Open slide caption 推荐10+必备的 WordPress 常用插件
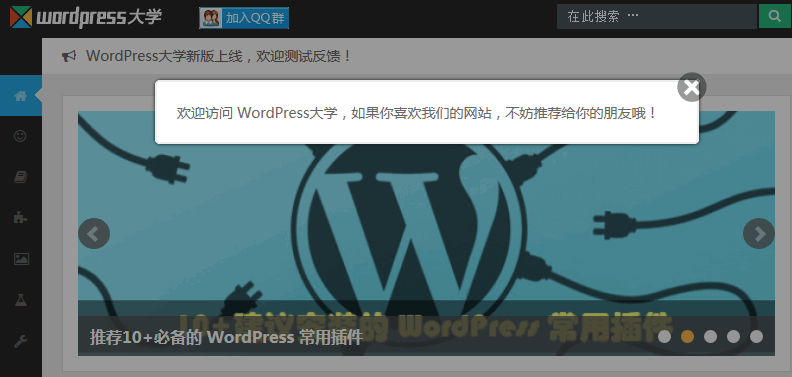The width and height of the screenshot is (792, 377). (x=226, y=337)
